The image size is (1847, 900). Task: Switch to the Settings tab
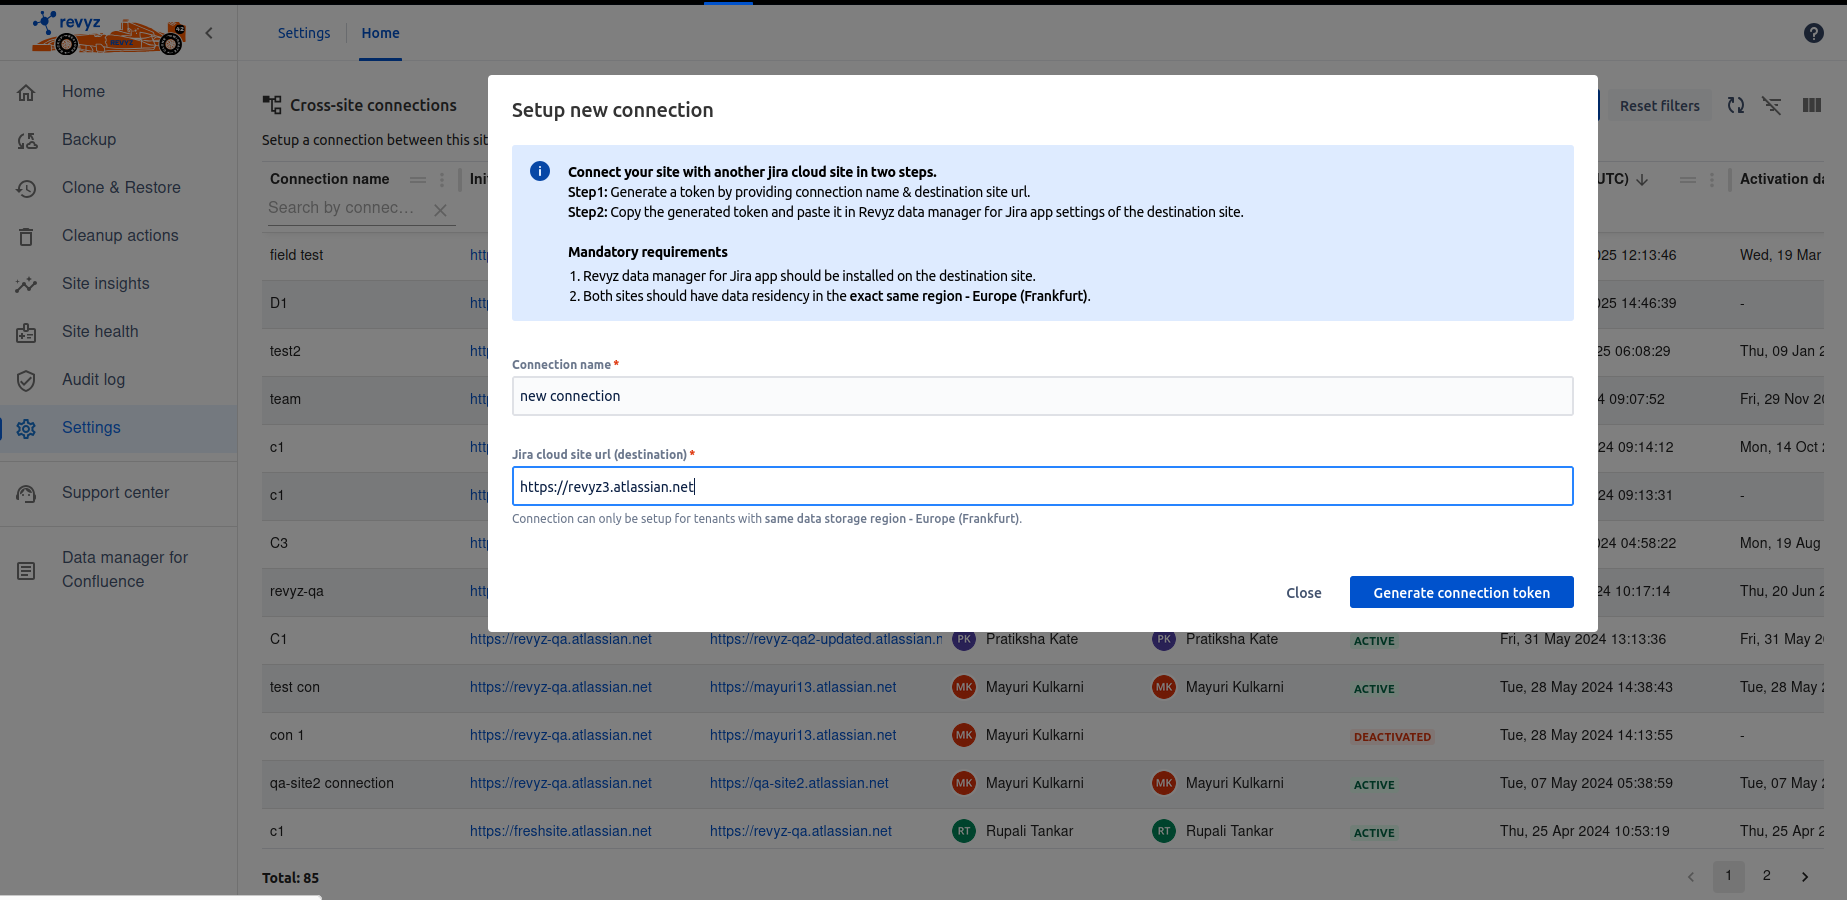[303, 33]
